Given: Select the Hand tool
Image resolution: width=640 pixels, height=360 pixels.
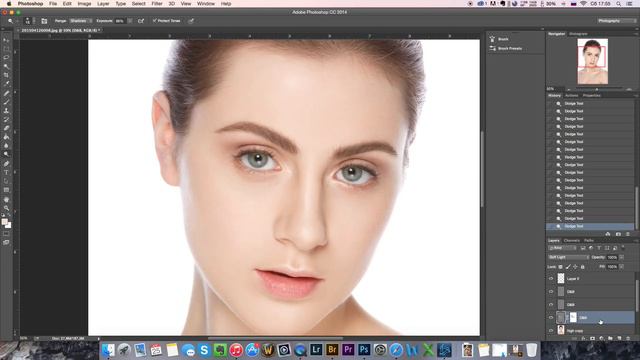Looking at the screenshot, I should pyautogui.click(x=6, y=200).
